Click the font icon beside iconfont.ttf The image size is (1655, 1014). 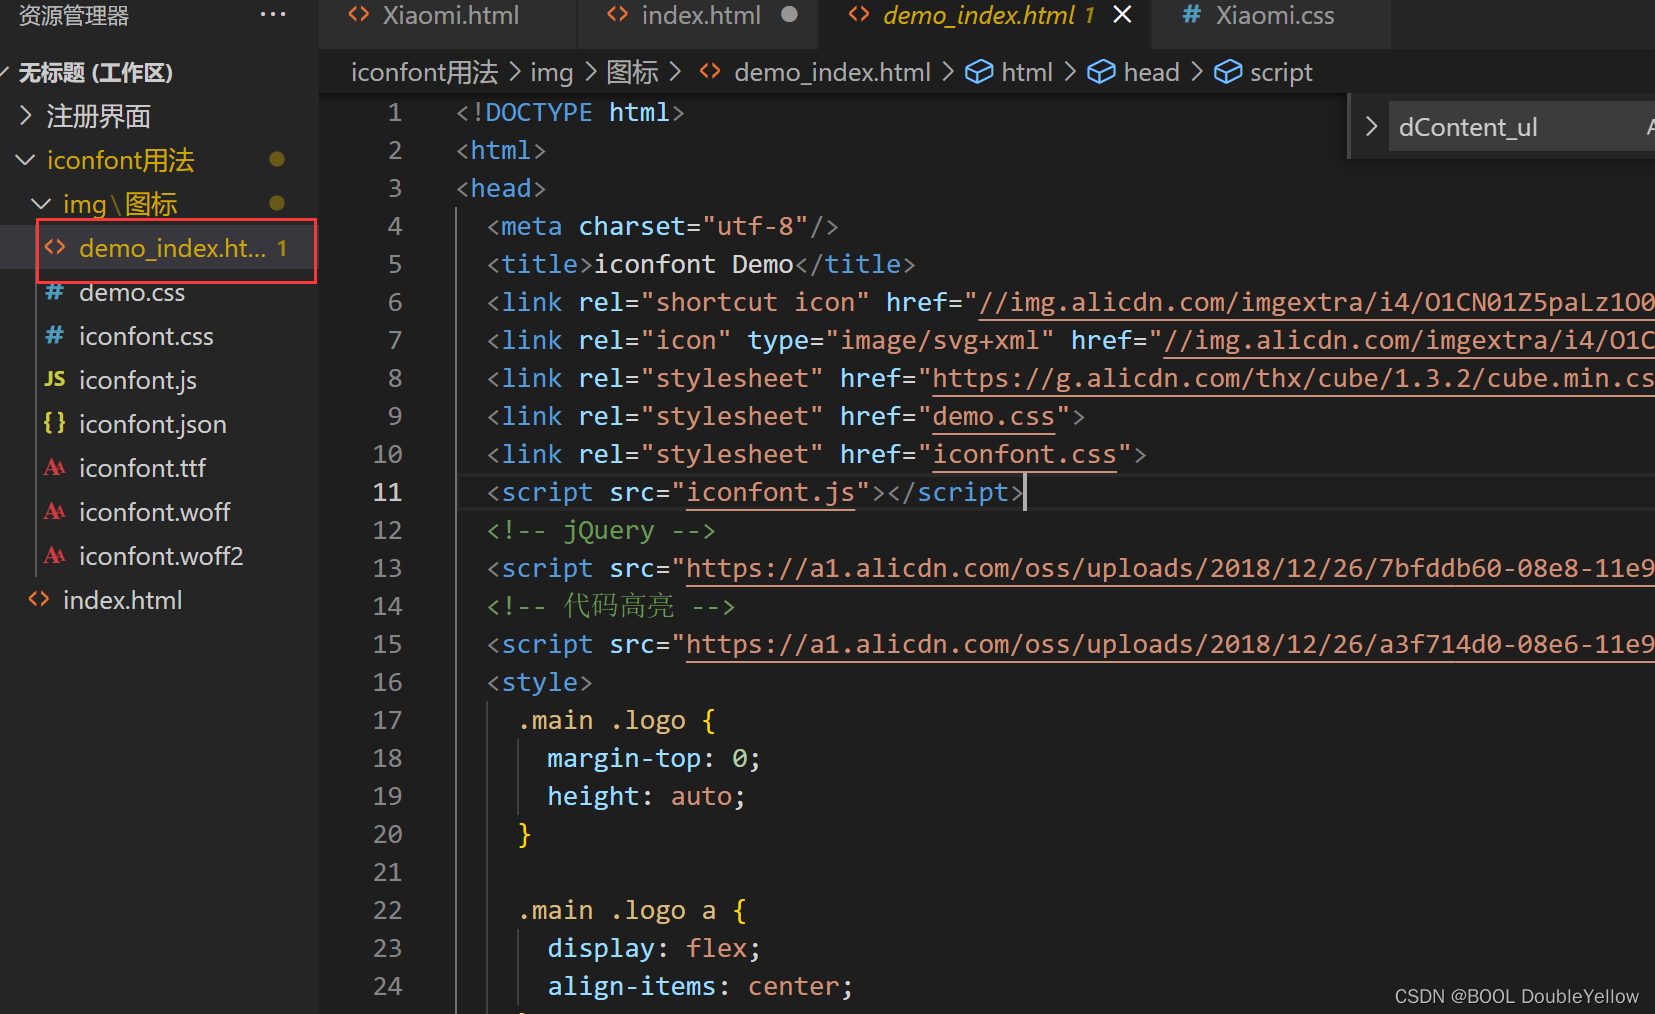55,468
